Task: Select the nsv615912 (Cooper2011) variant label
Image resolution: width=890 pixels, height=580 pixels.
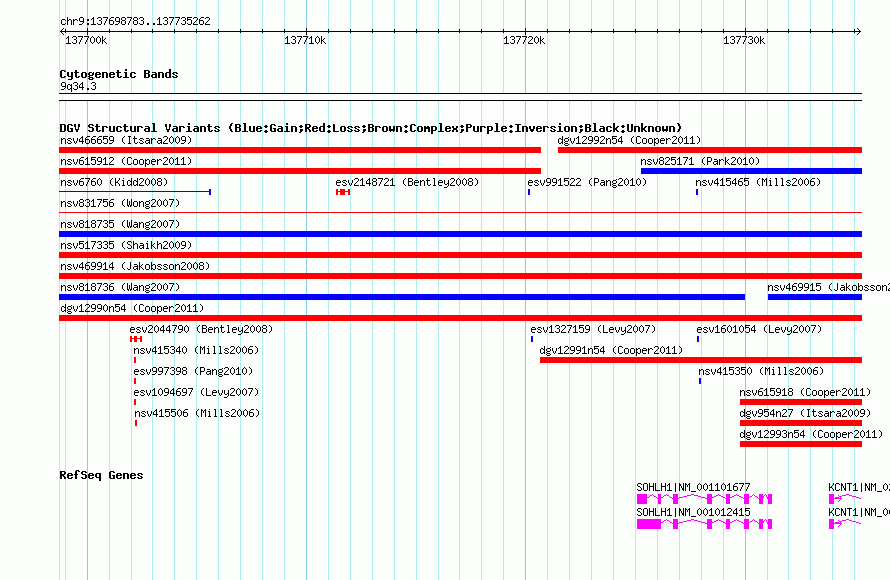Action: click(x=126, y=161)
